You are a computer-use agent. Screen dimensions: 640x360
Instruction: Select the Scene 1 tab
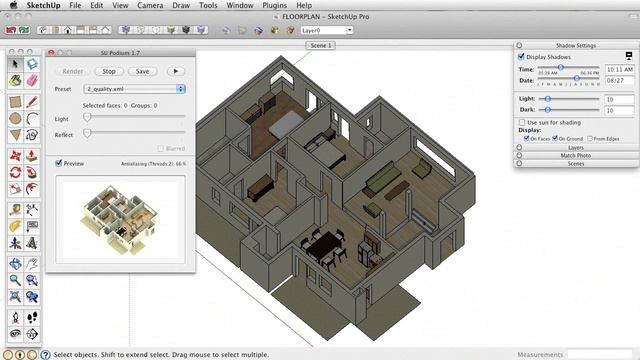pos(321,45)
